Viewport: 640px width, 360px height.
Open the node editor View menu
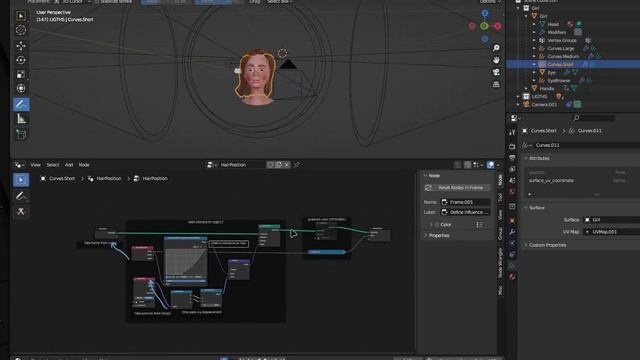[36, 165]
